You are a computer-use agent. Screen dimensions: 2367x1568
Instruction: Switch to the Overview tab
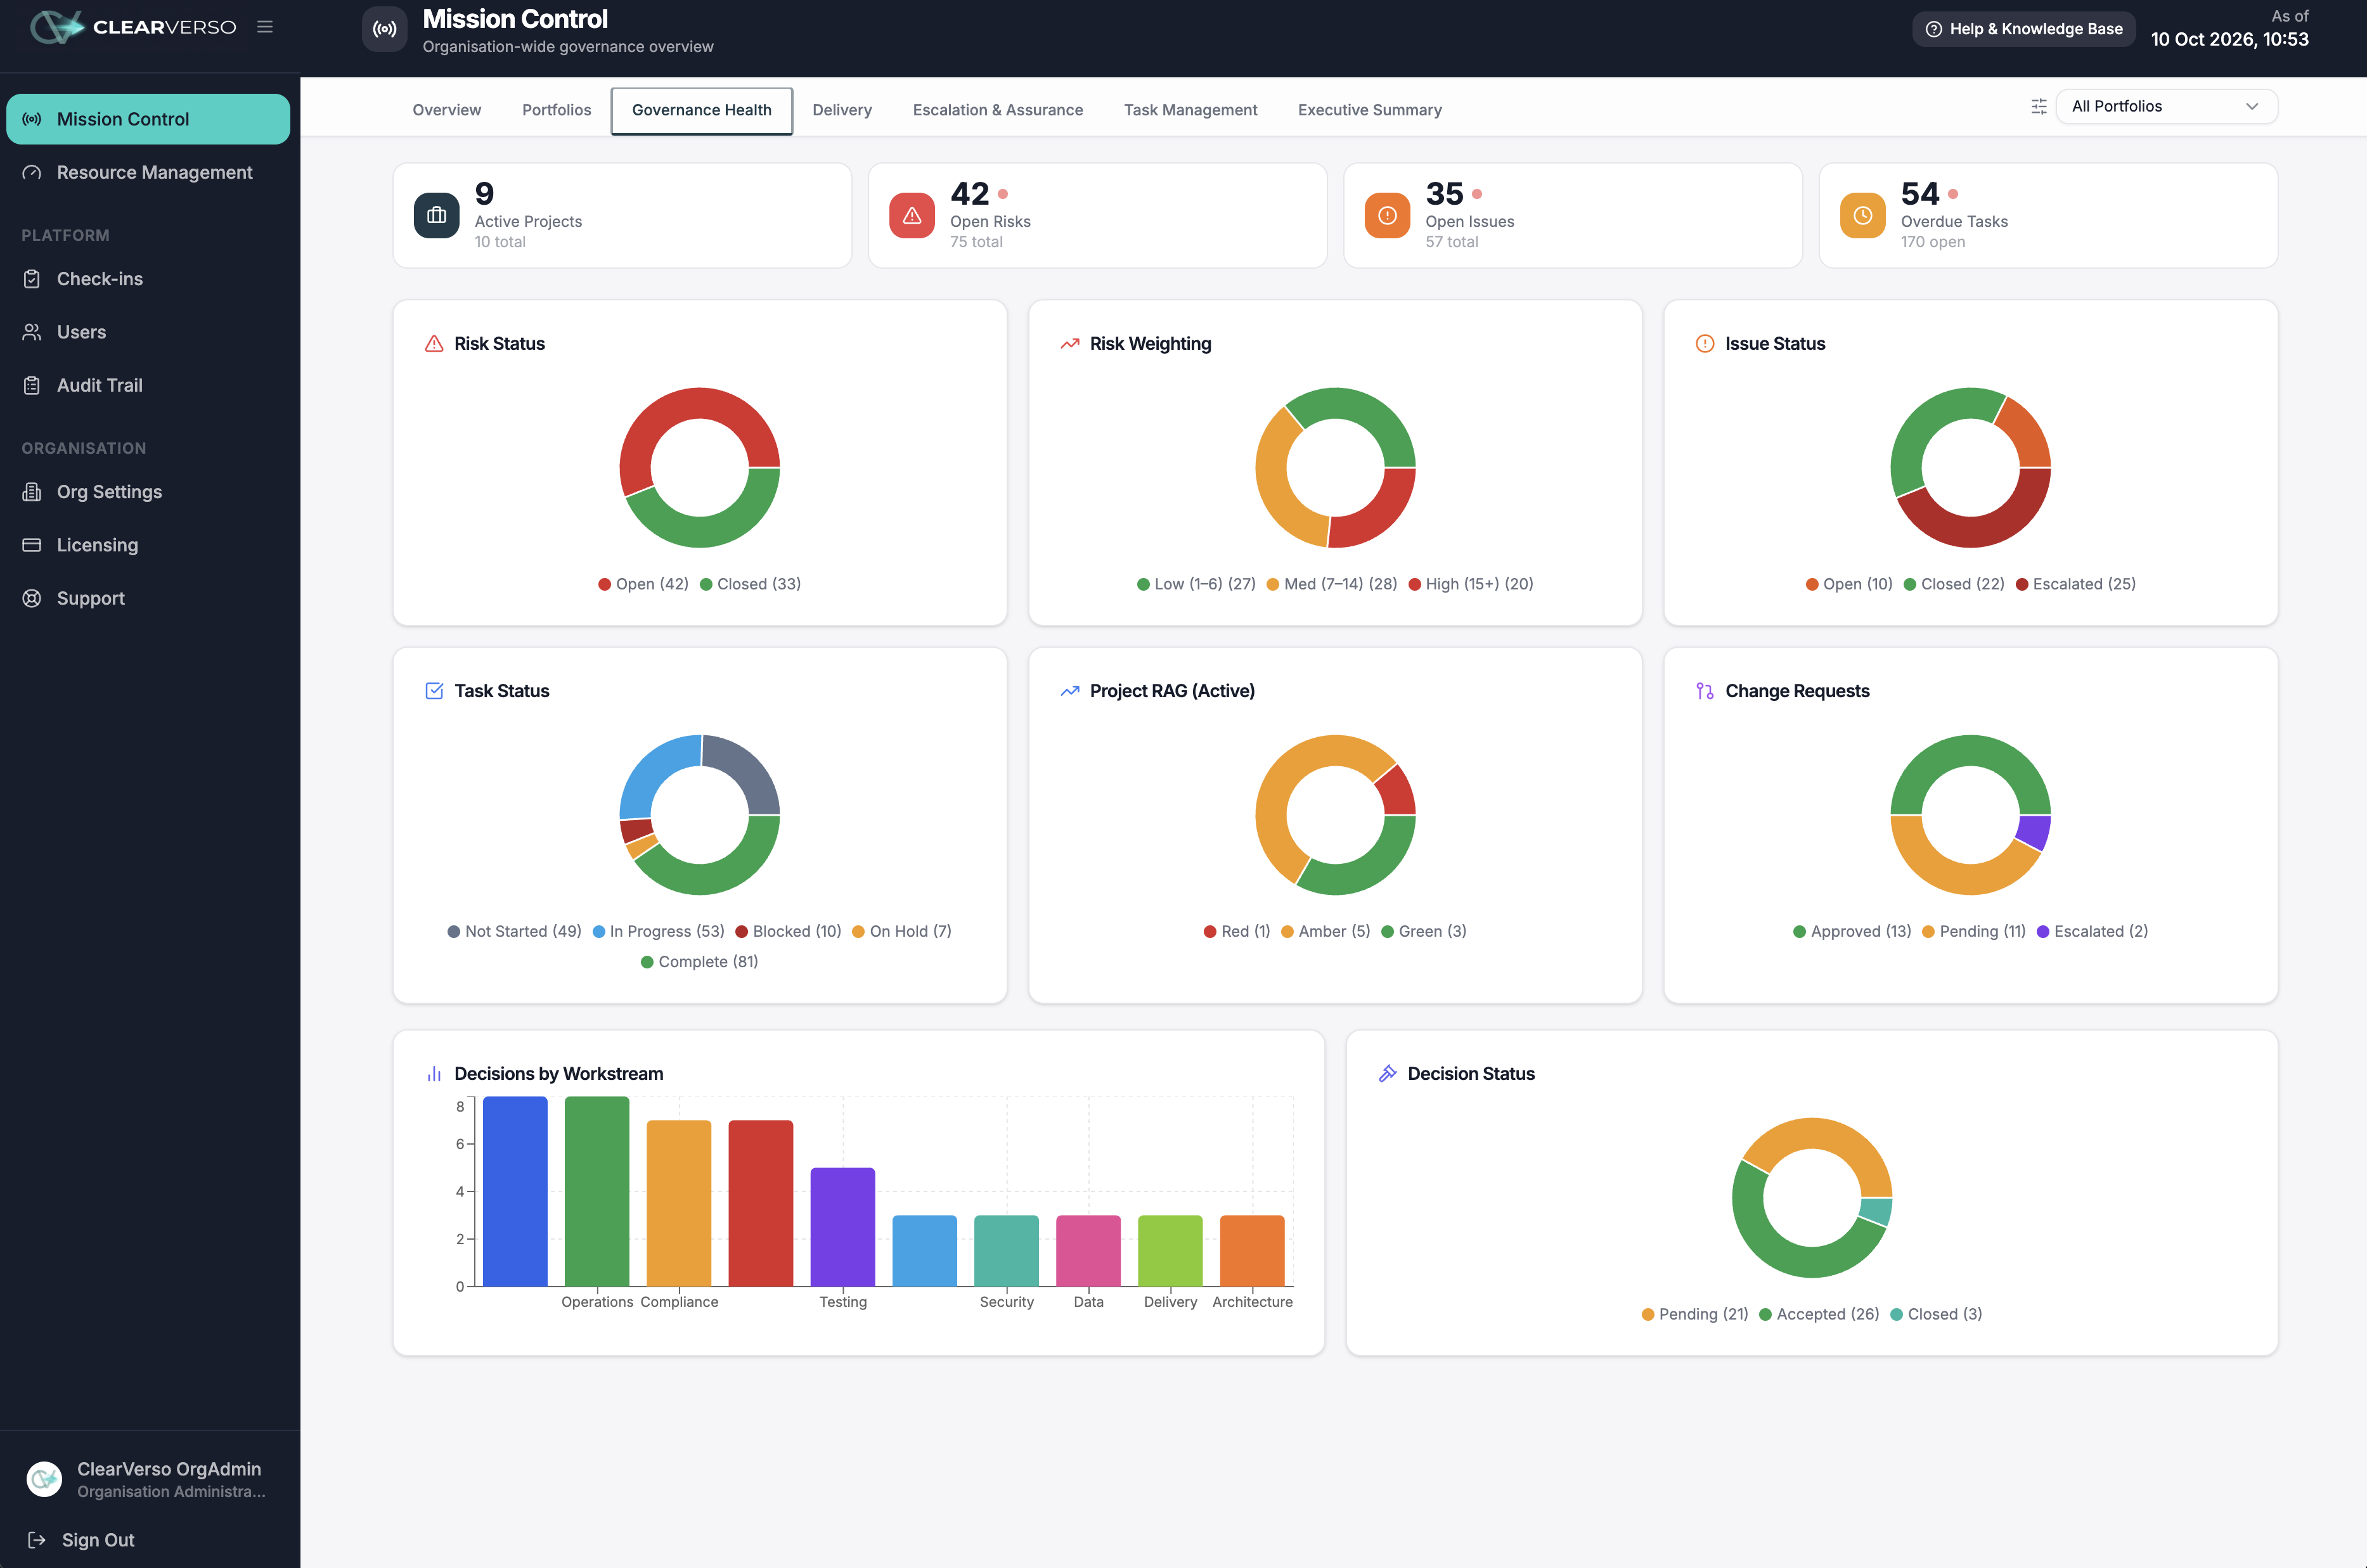coord(447,110)
